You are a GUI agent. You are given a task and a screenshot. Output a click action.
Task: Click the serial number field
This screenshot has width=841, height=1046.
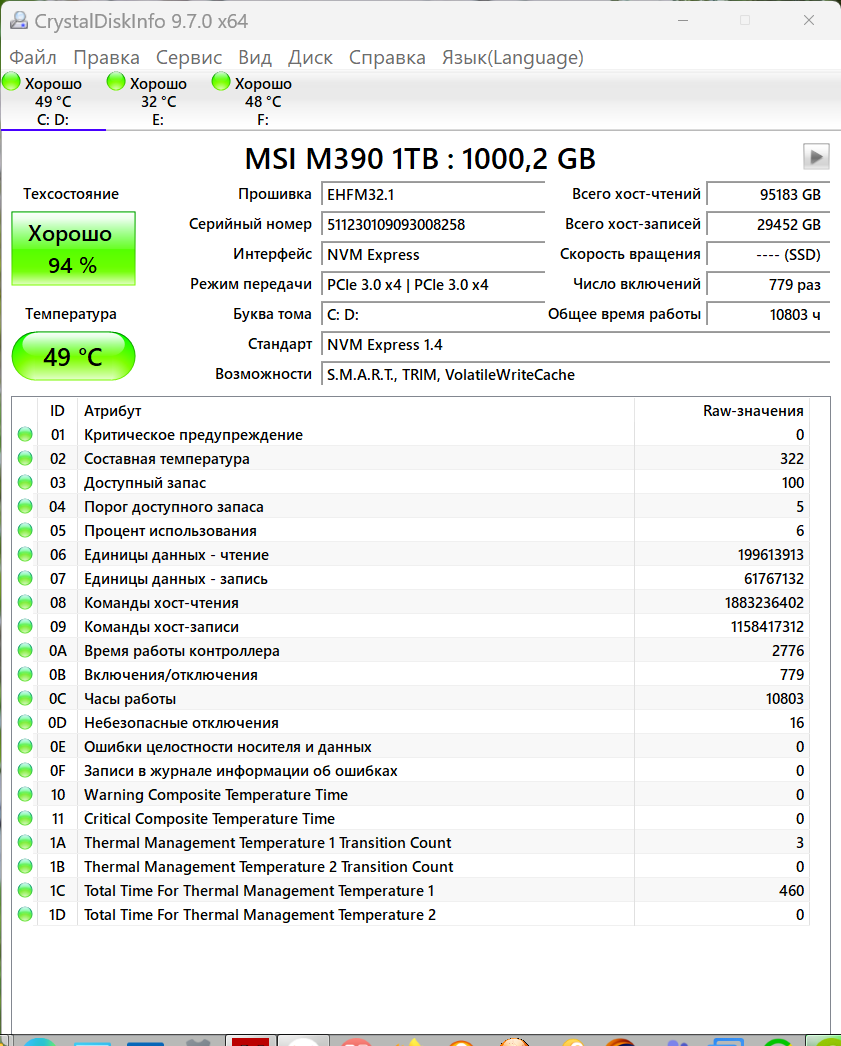431,225
